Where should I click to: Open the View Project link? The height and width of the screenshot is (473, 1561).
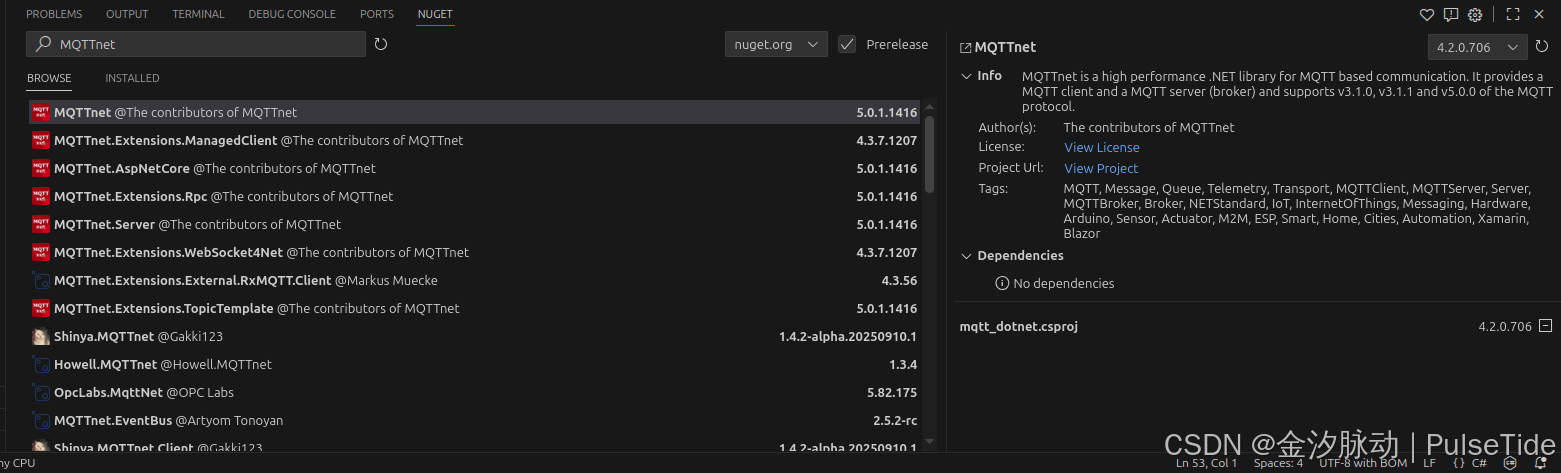click(x=1101, y=168)
